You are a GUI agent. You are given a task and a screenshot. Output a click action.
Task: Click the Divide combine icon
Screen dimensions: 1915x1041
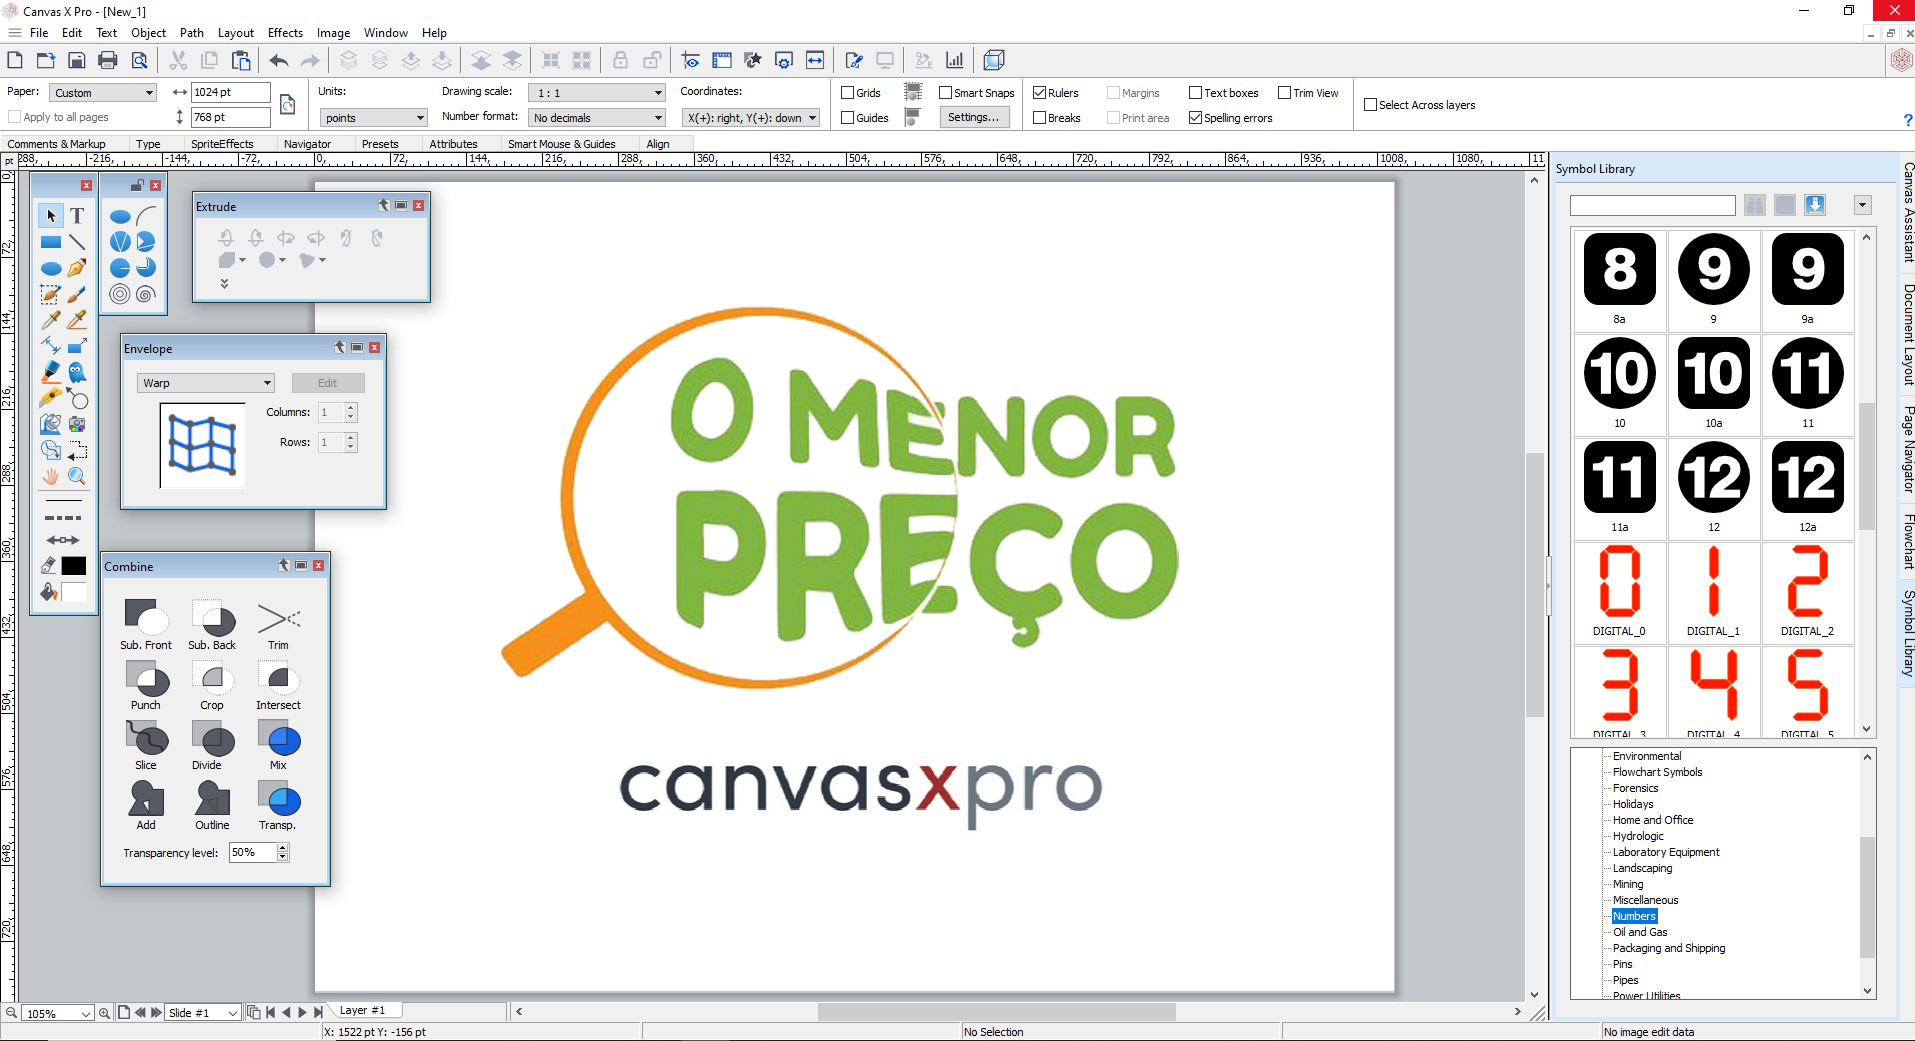click(x=212, y=738)
